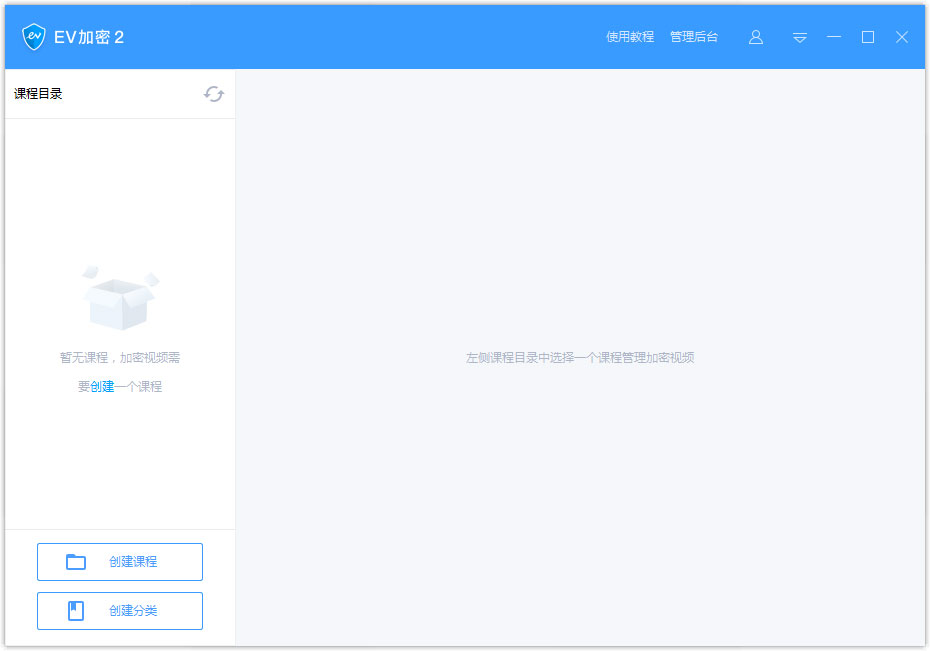Maximize the EV加密2 window
930x651 pixels.
(868, 37)
